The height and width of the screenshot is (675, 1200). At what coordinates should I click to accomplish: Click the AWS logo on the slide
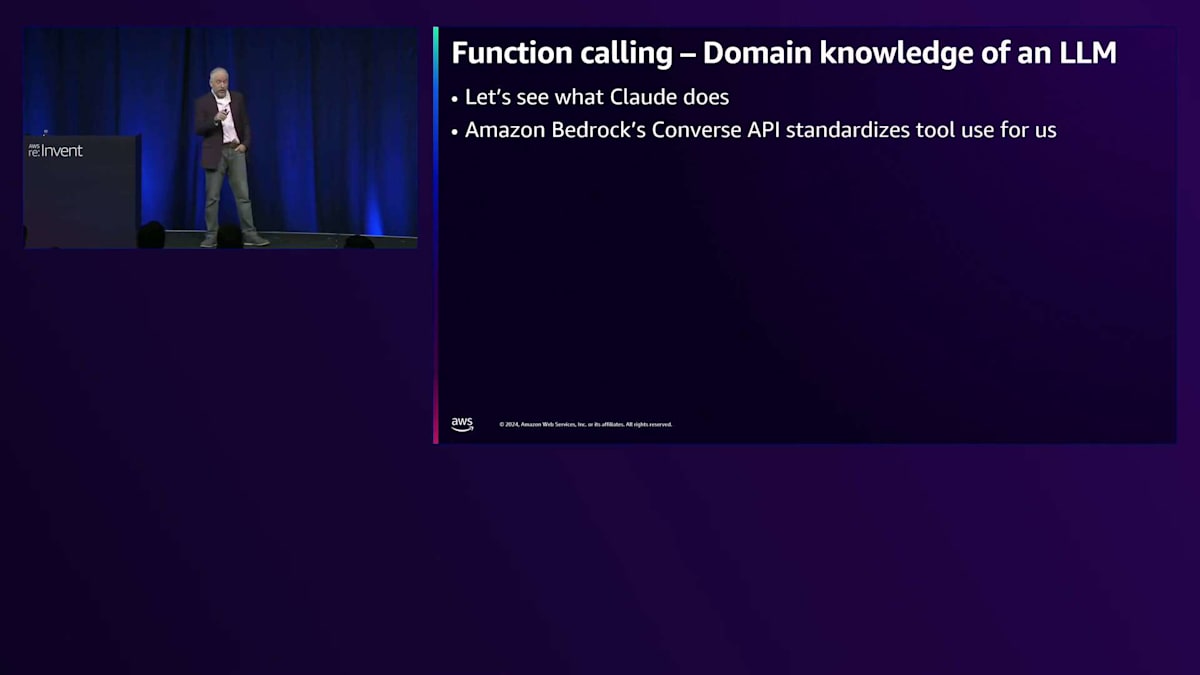click(462, 424)
